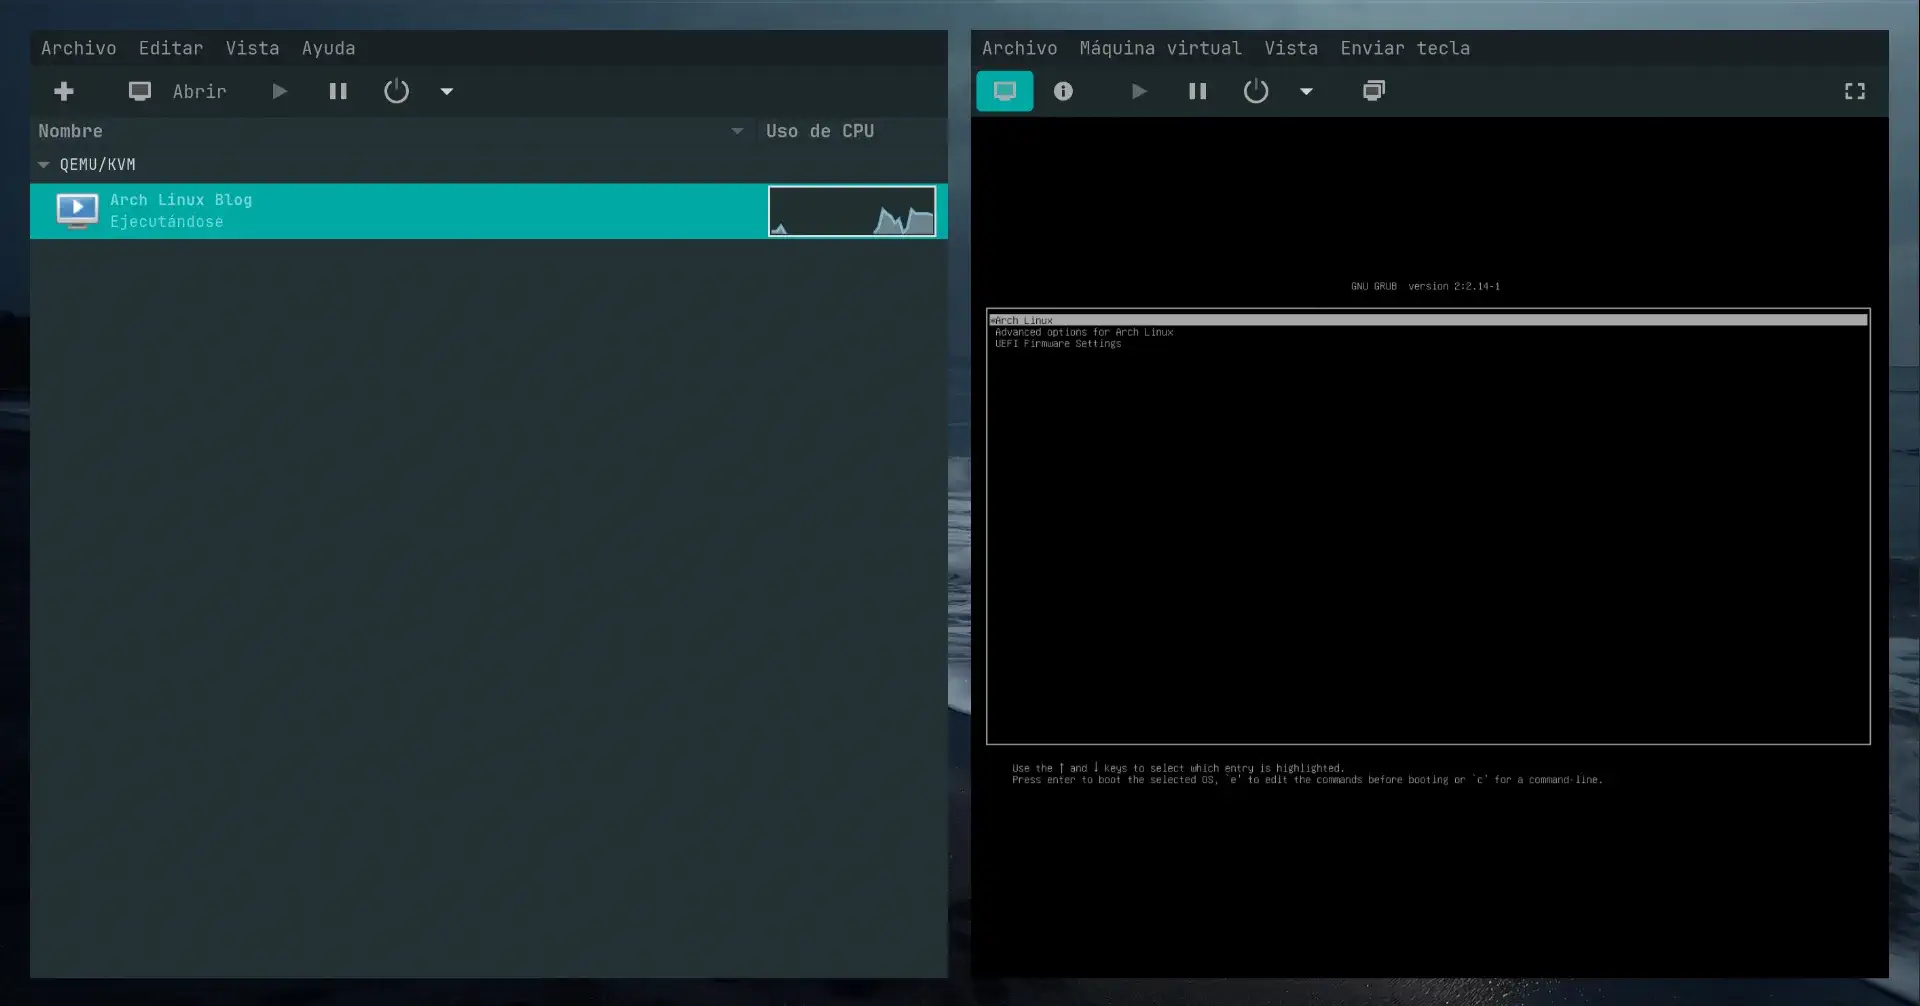Screen dimensions: 1920x1006
Task: Resume the VM from the console play icon
Action: (x=1139, y=91)
